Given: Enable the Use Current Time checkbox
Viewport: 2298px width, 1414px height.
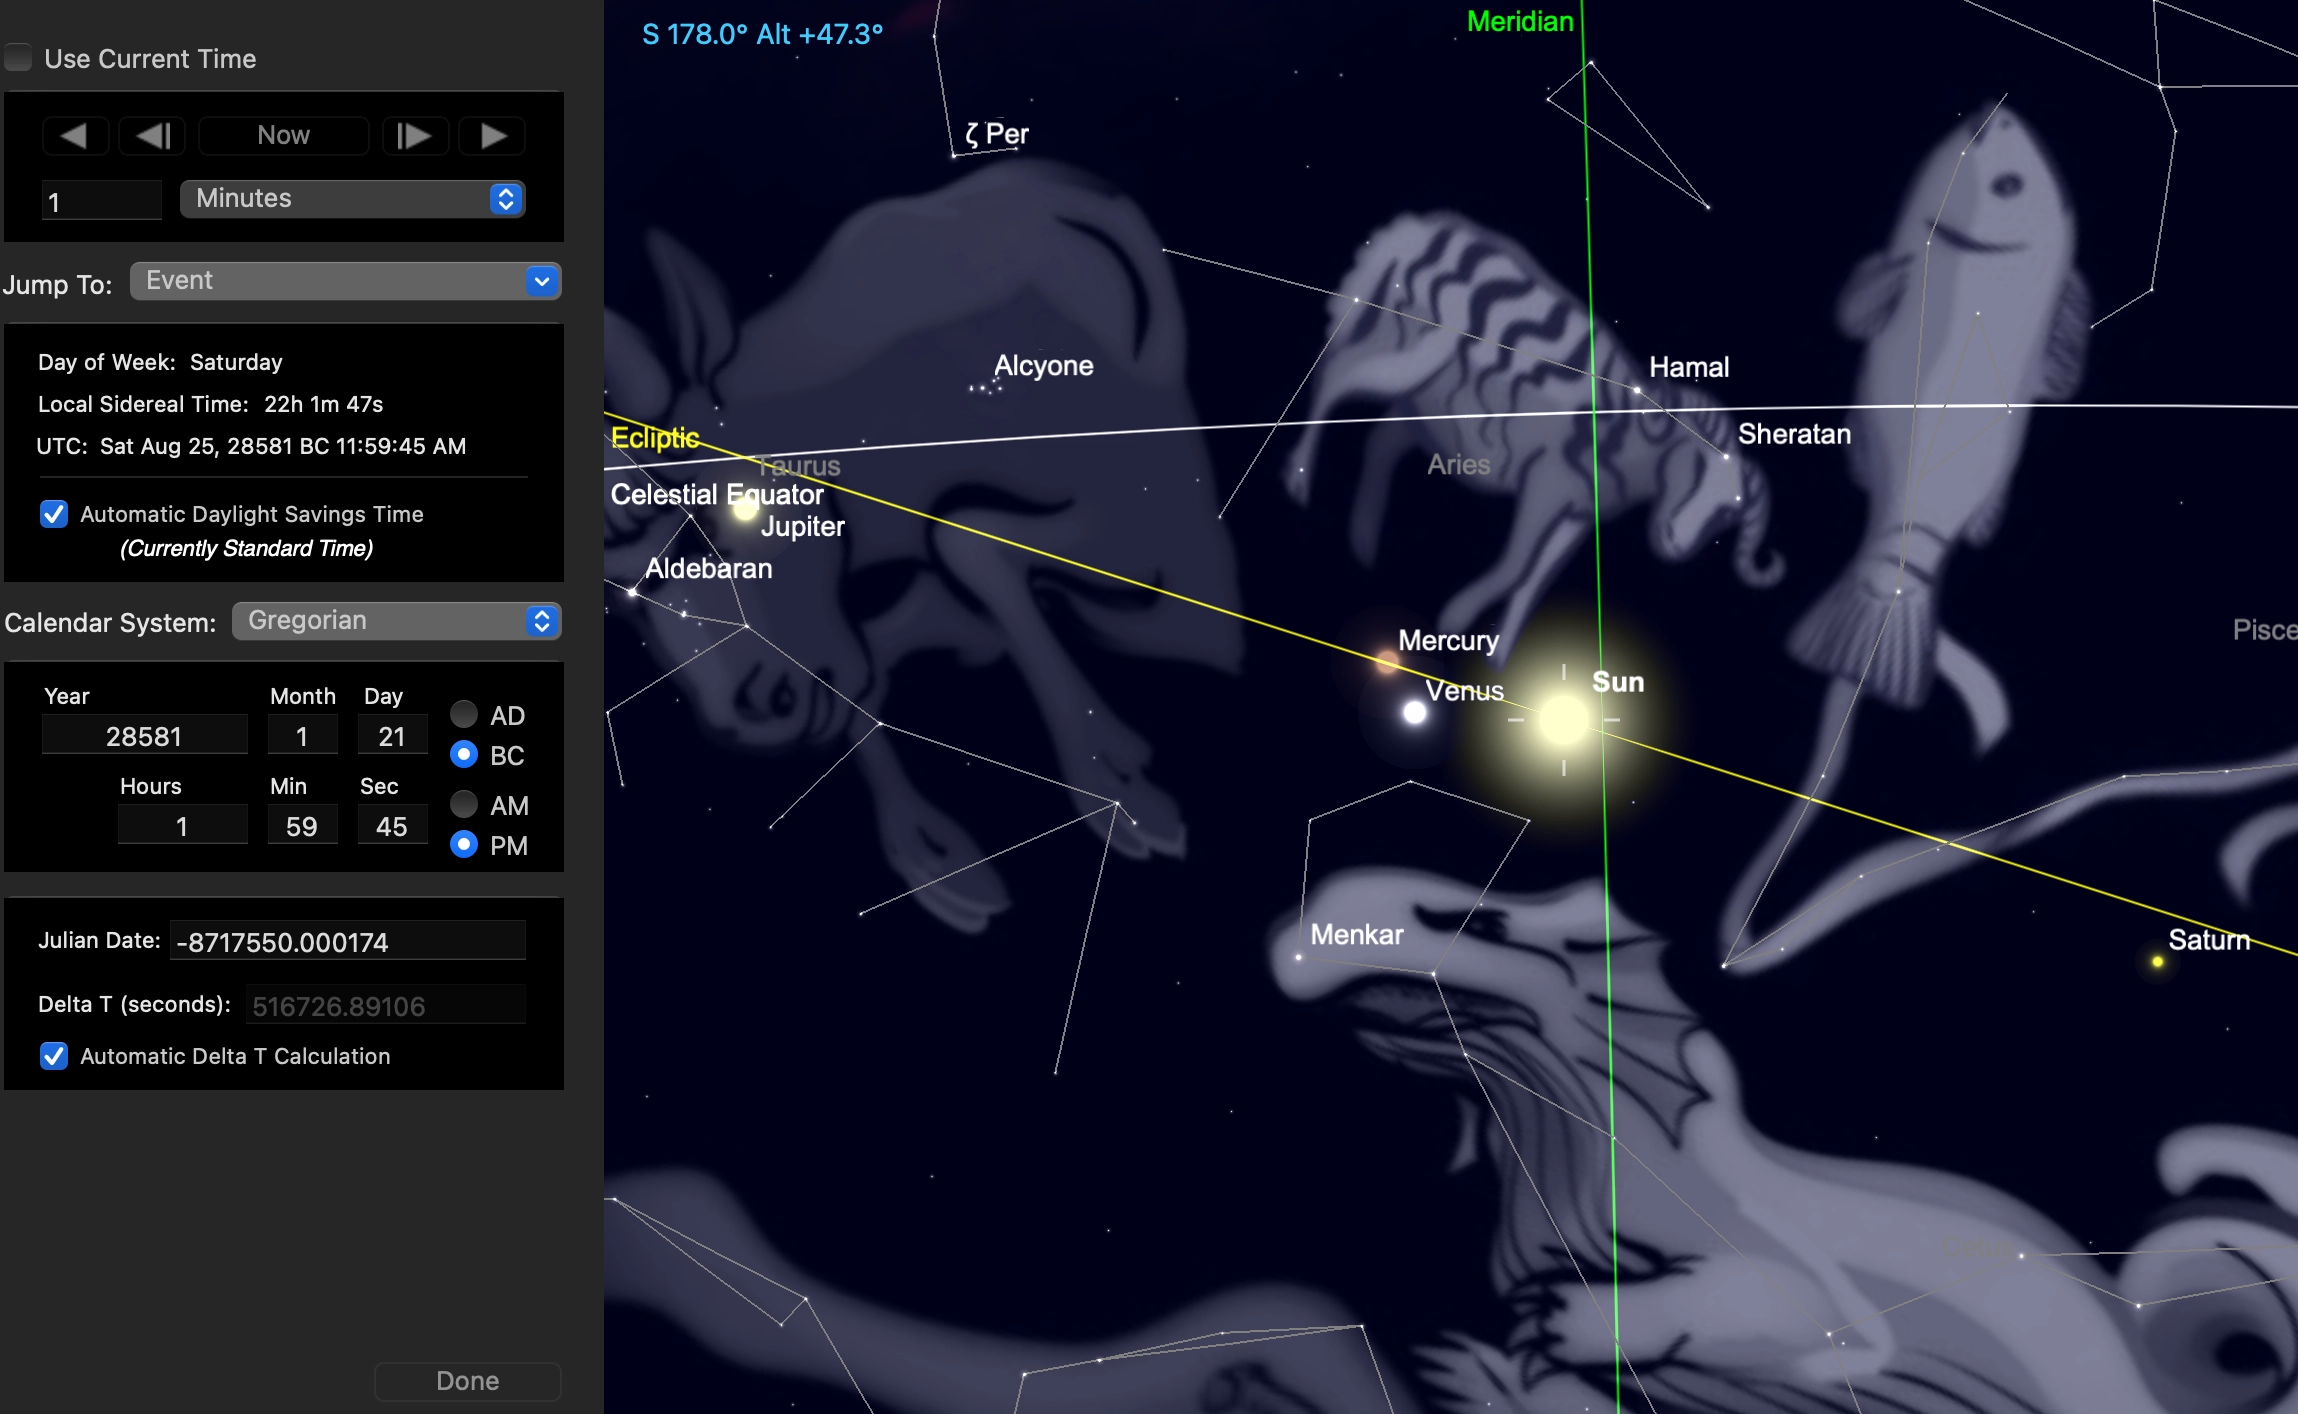Looking at the screenshot, I should click(x=19, y=58).
